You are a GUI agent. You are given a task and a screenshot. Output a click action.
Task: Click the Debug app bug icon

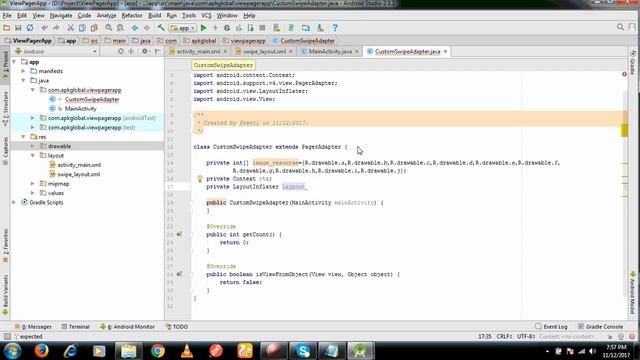(x=227, y=28)
